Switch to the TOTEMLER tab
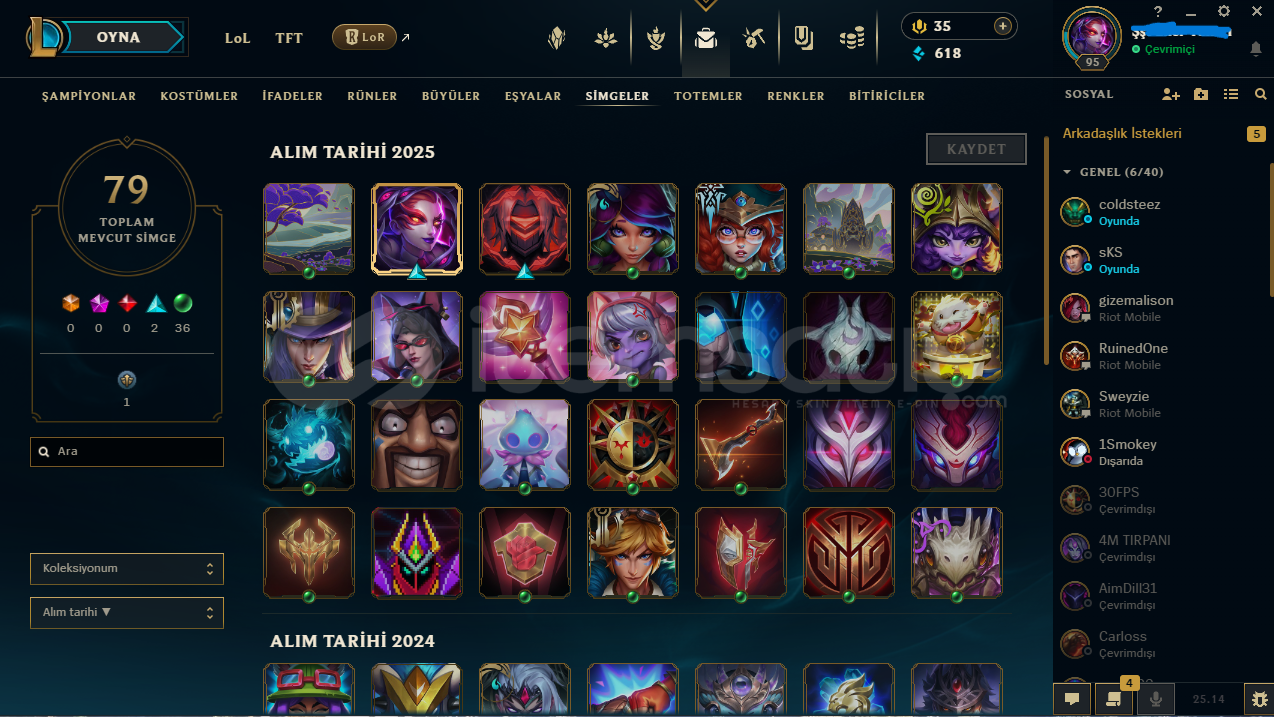Viewport: 1274px width, 717px height. 708,96
